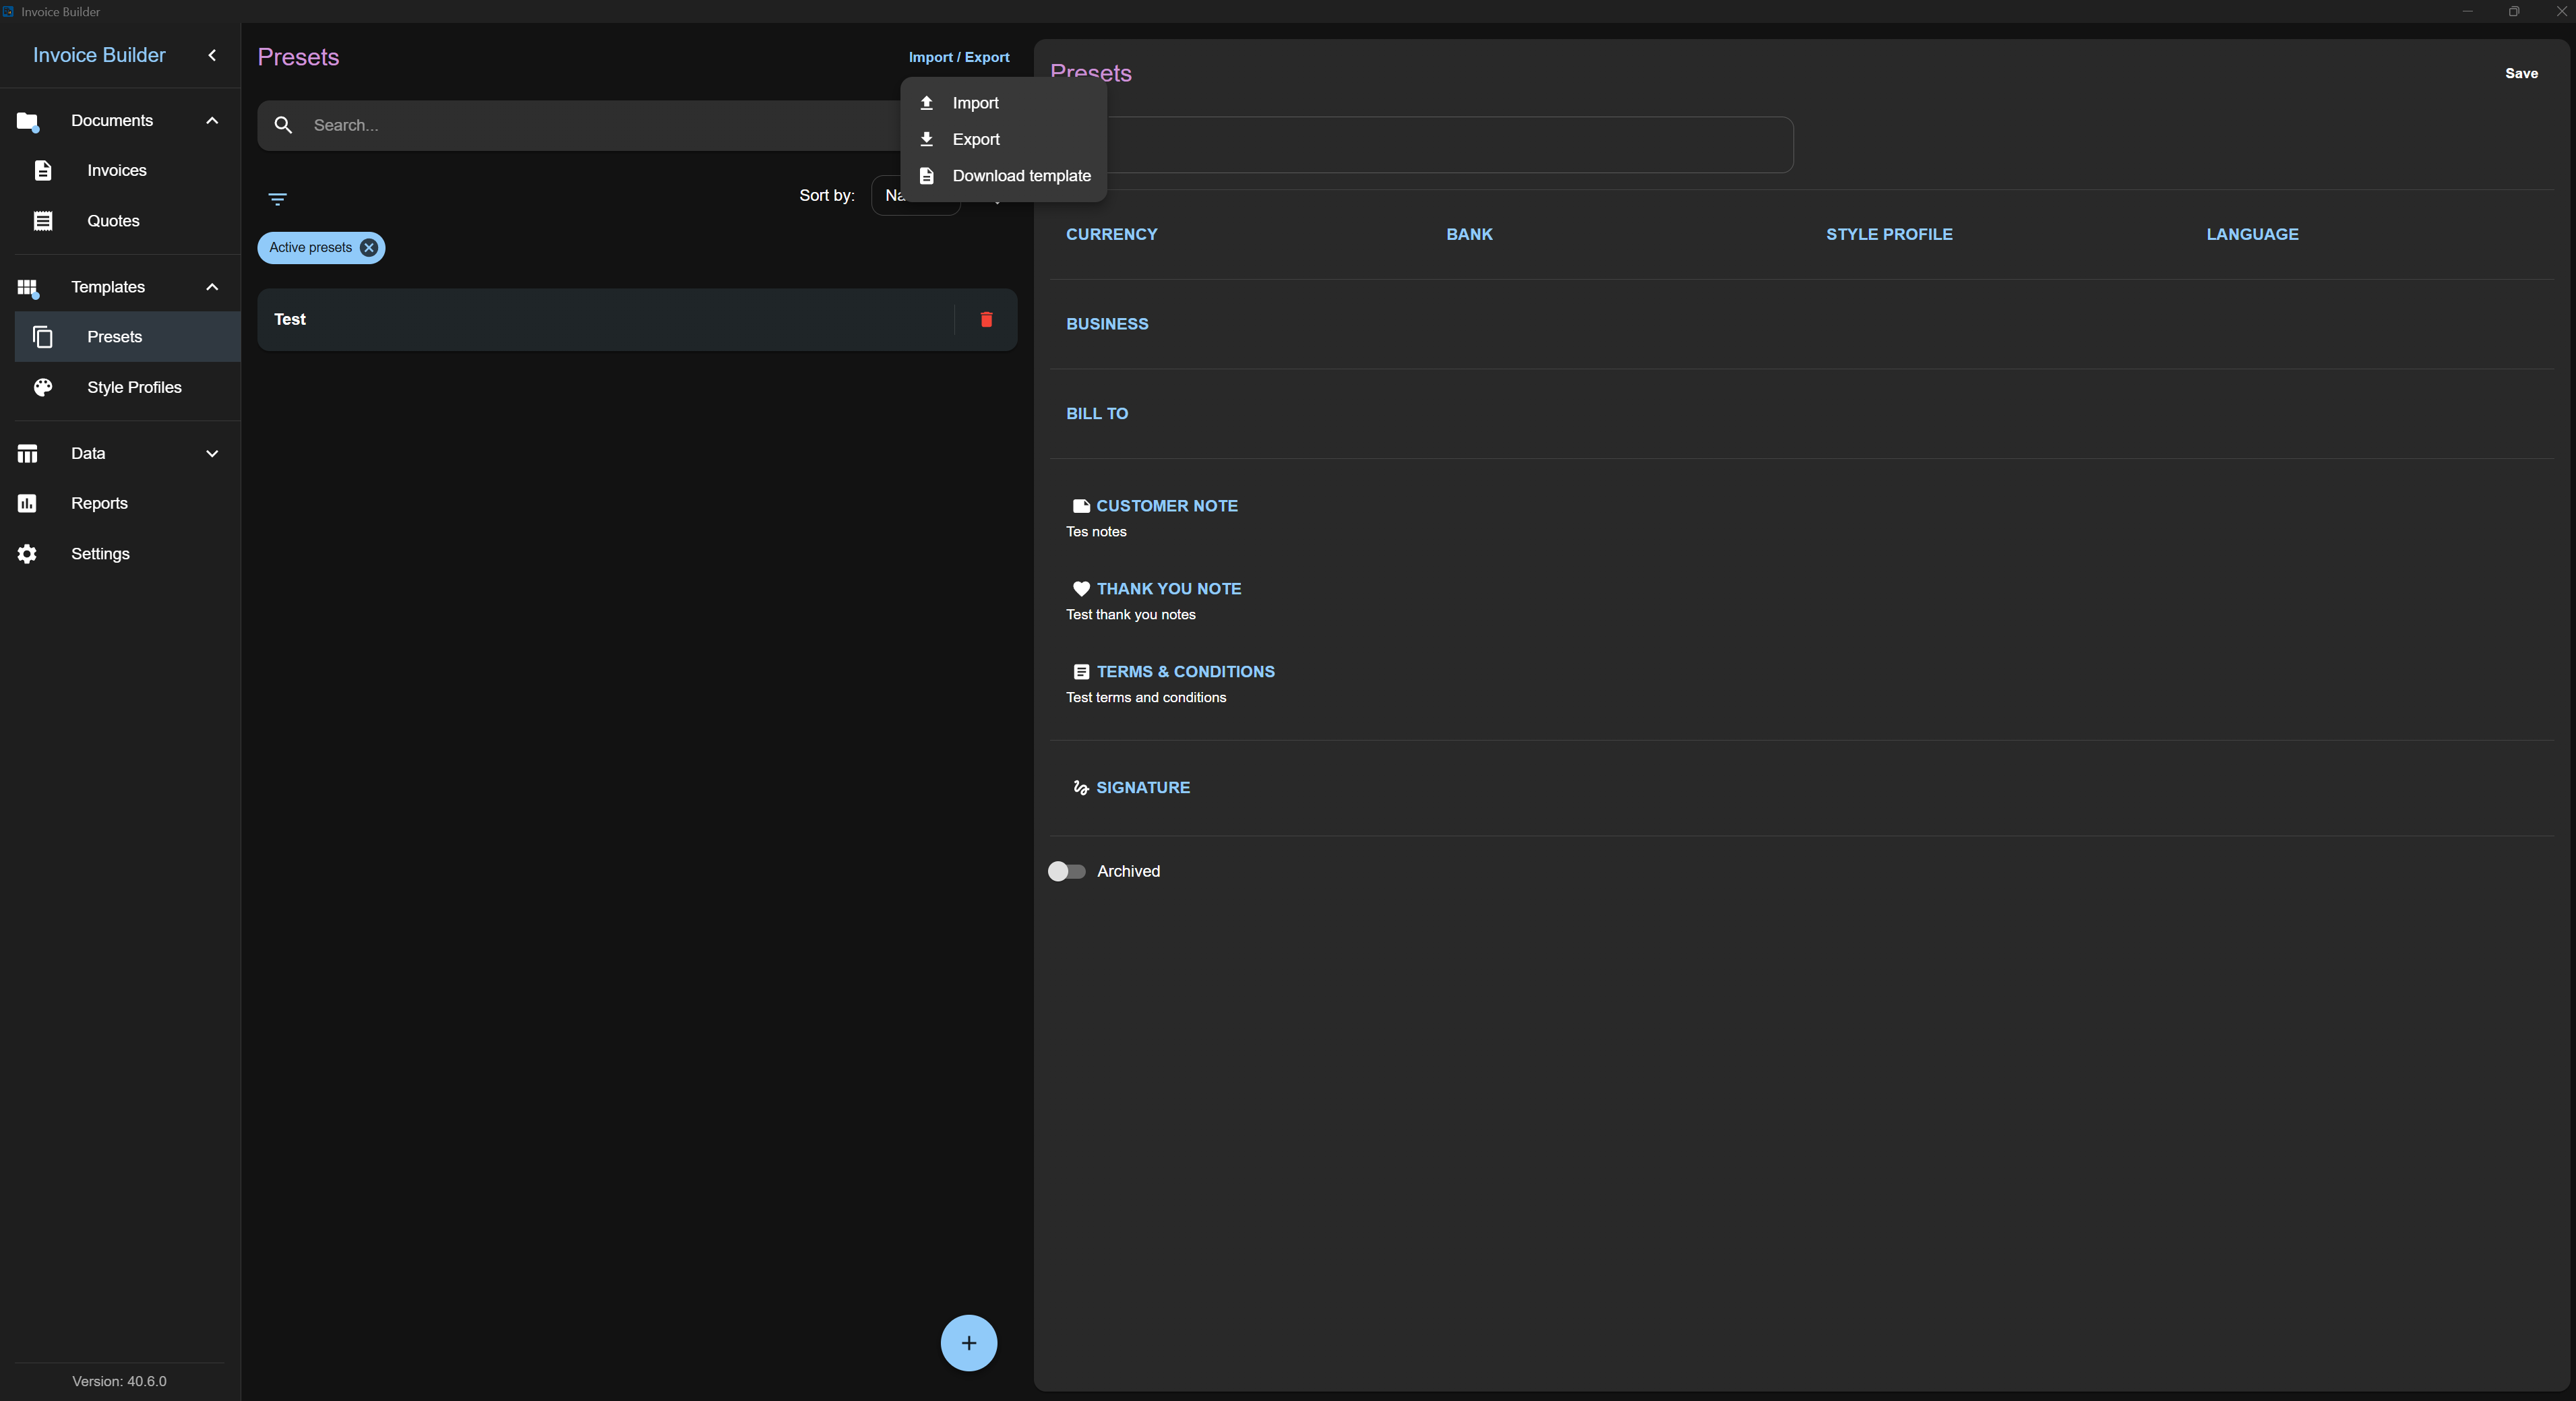Expand the Data section chevron
2576x1401 pixels.
coord(212,454)
